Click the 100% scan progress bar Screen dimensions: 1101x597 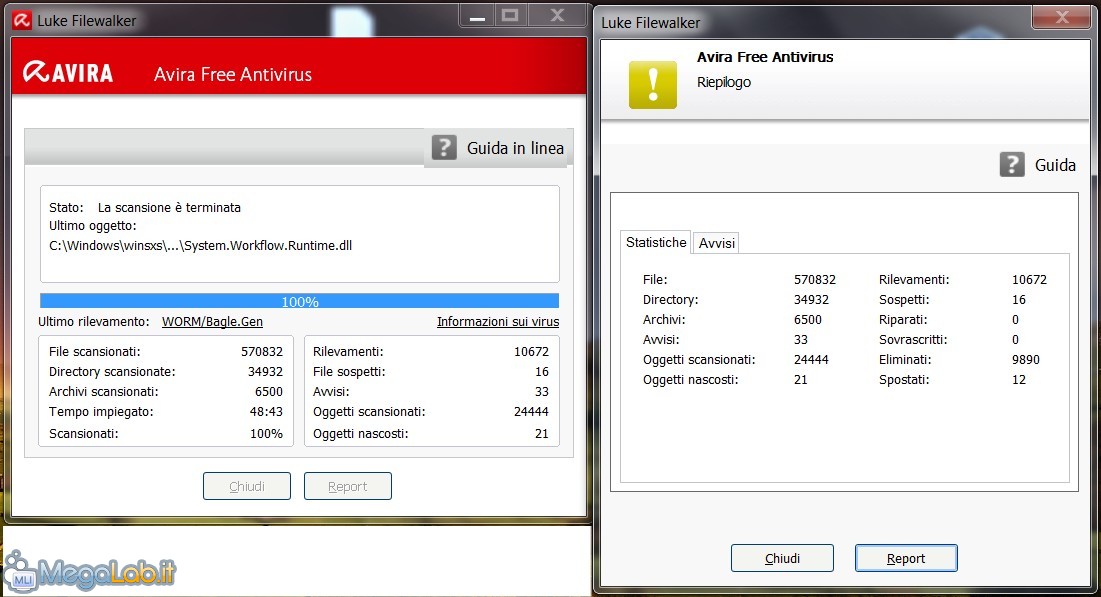[x=300, y=301]
